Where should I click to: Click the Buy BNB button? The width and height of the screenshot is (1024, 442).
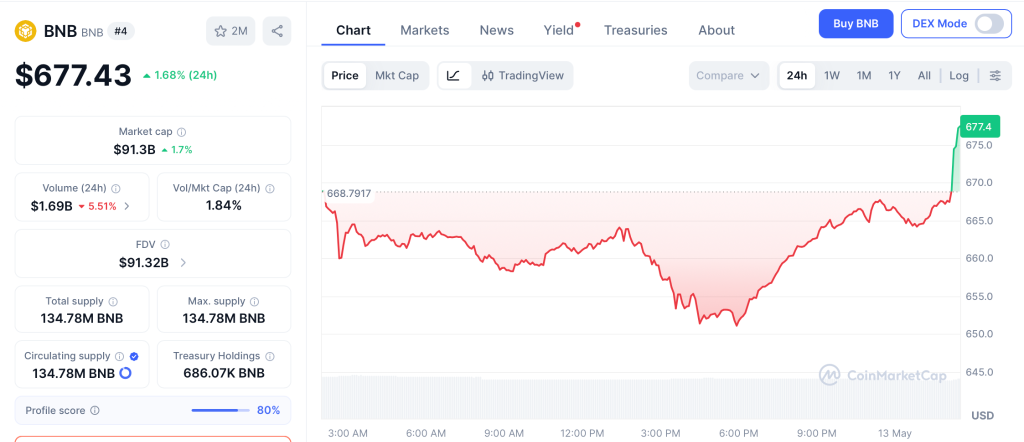coord(856,24)
